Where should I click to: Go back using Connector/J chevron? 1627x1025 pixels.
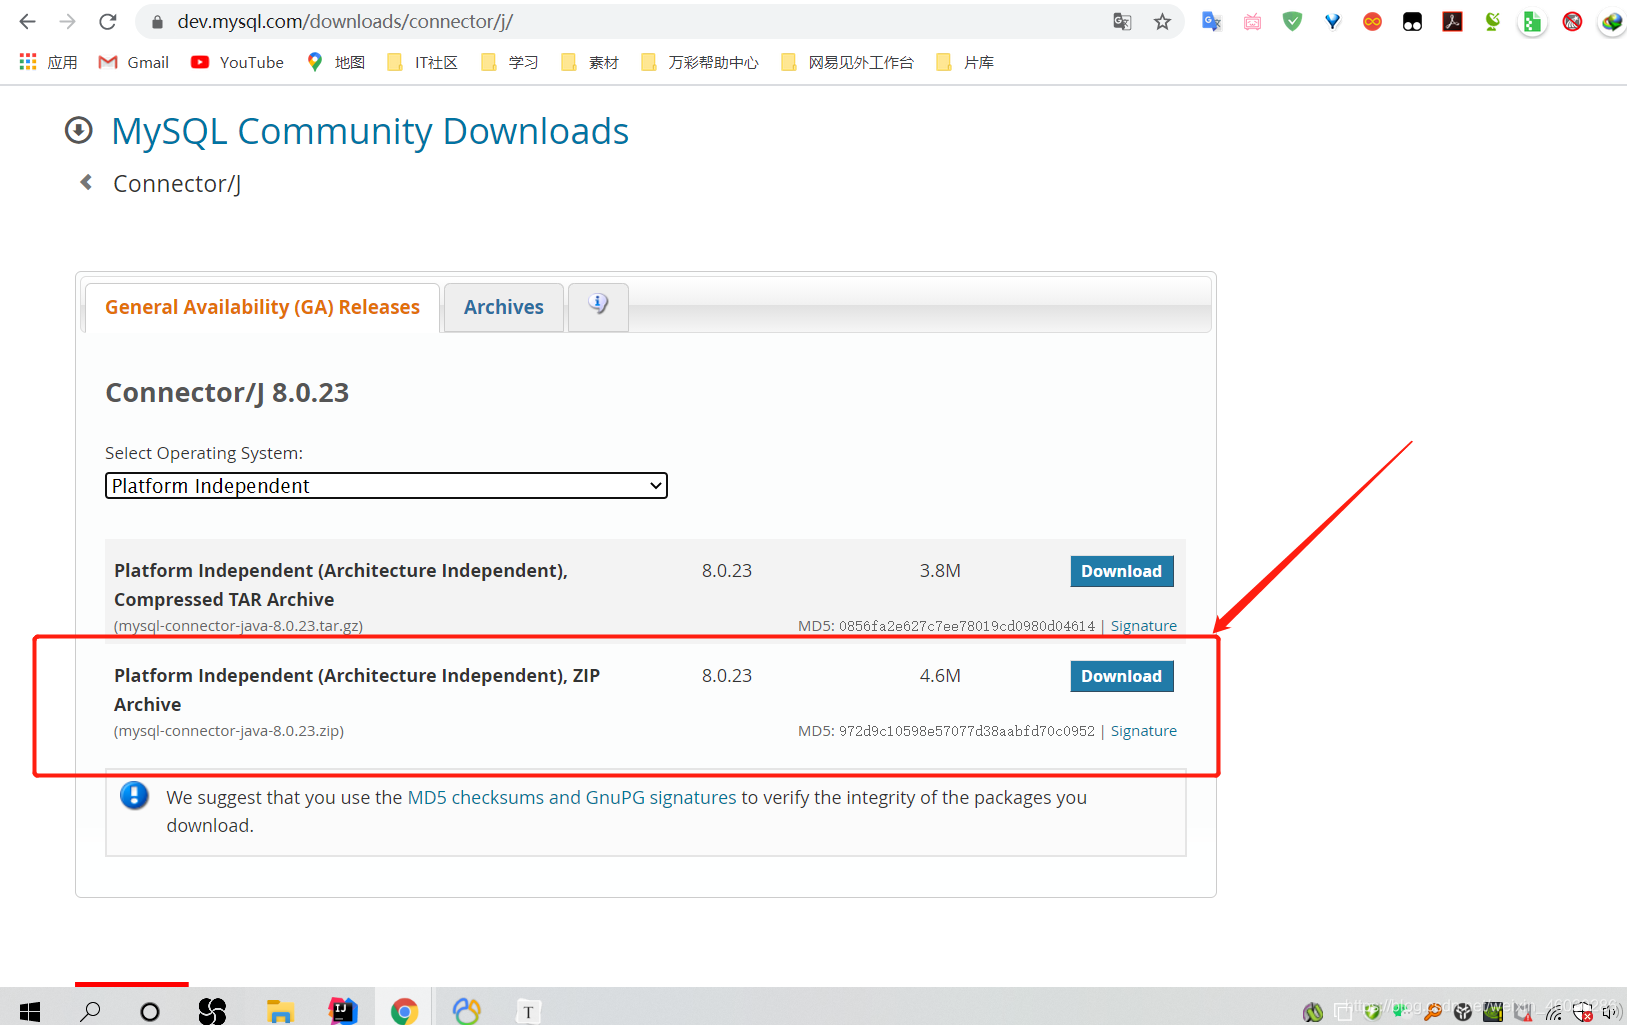(87, 182)
